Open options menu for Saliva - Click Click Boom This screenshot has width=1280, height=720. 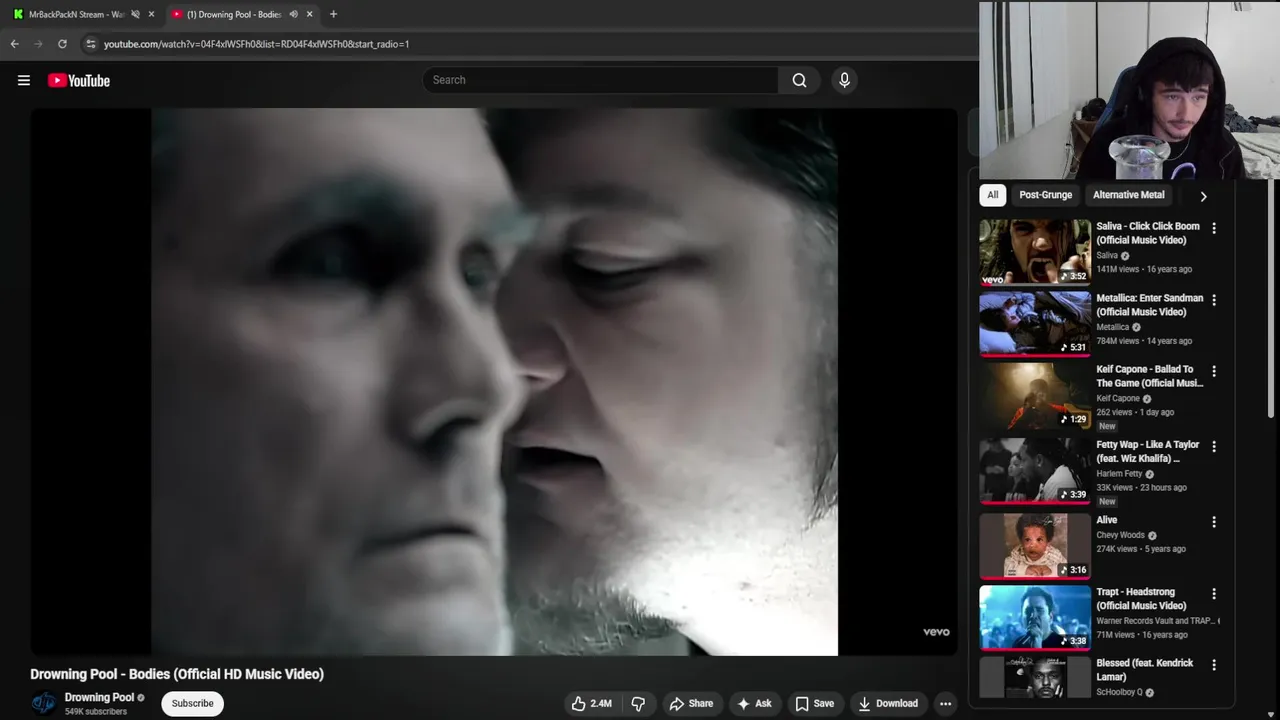point(1214,228)
